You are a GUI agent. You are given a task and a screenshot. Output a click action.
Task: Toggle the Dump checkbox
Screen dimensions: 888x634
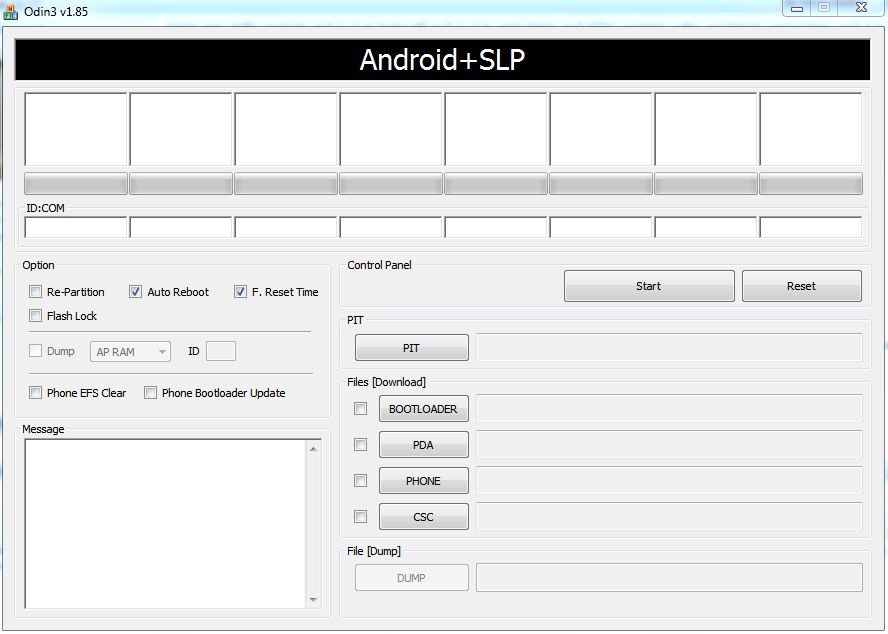(x=35, y=351)
